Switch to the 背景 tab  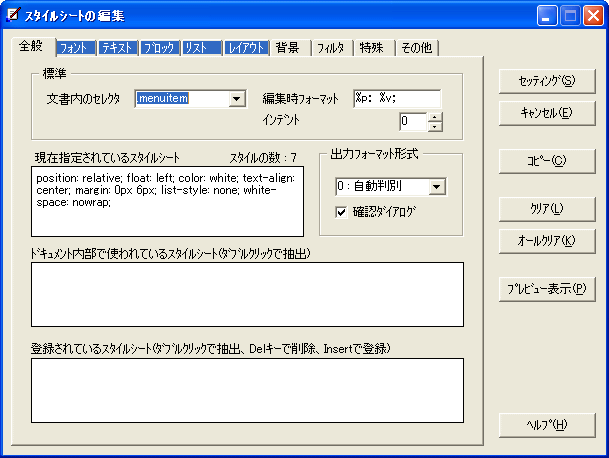pos(290,48)
